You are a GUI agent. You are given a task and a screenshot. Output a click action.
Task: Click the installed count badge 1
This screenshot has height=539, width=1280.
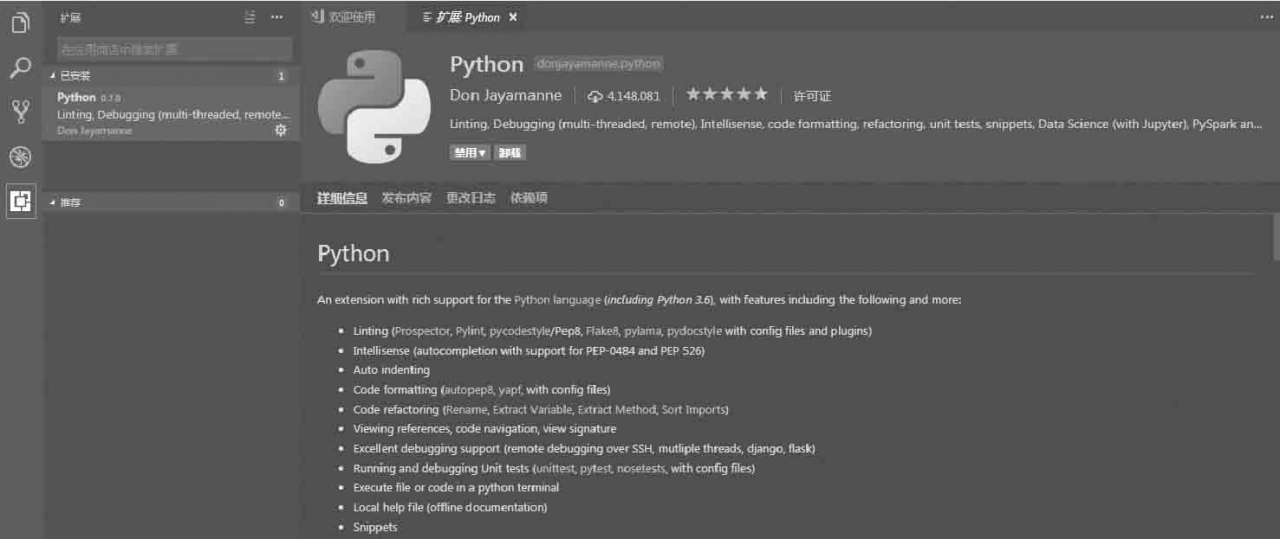[x=281, y=76]
